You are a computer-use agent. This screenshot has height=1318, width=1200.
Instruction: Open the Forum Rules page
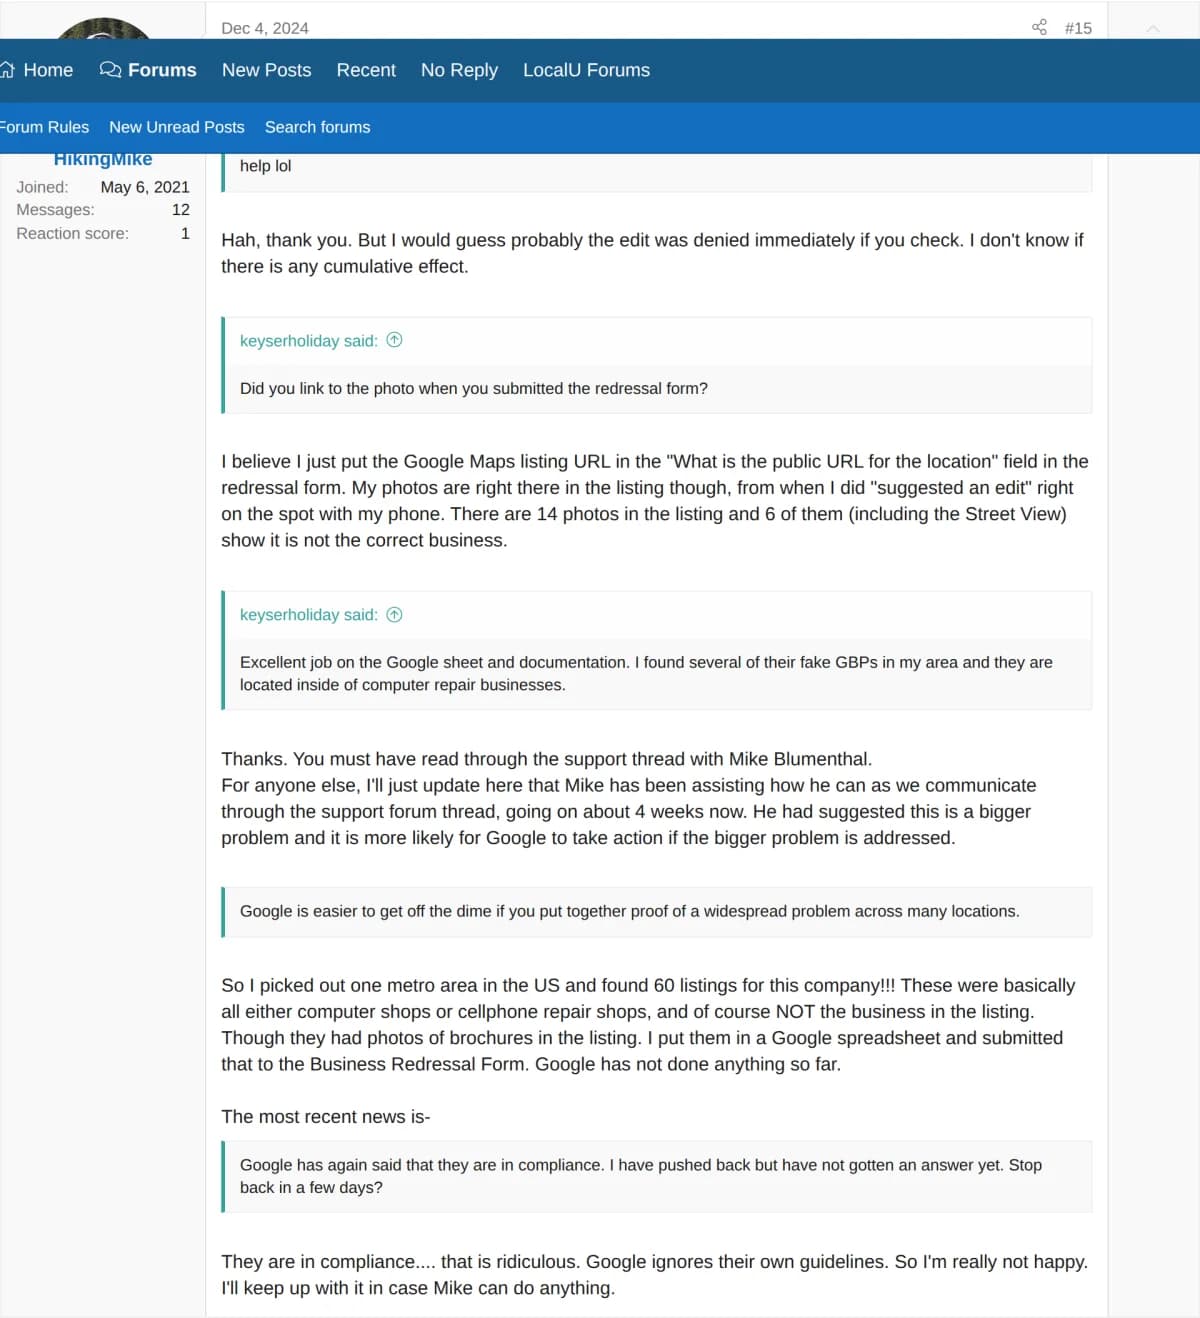44,127
